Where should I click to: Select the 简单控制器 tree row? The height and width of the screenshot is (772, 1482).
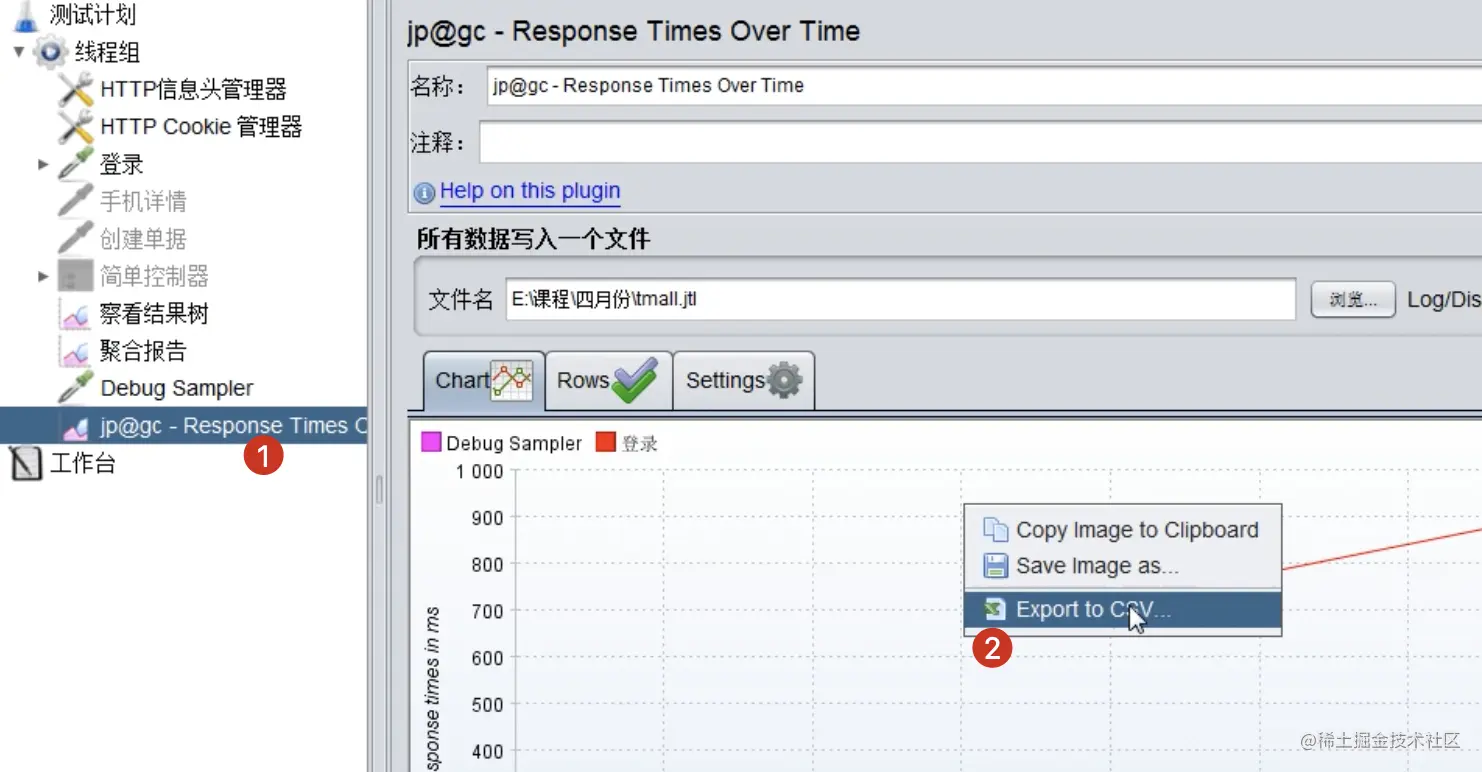click(154, 276)
